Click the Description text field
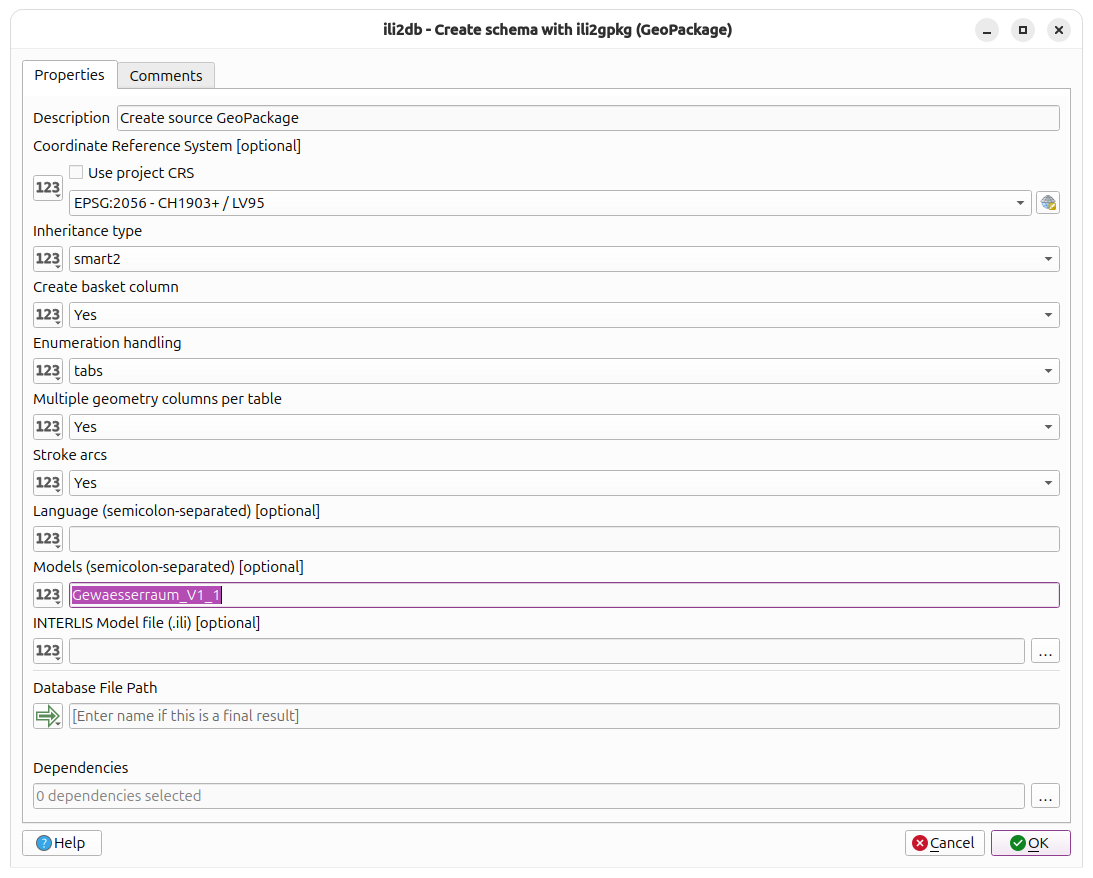 coord(588,118)
